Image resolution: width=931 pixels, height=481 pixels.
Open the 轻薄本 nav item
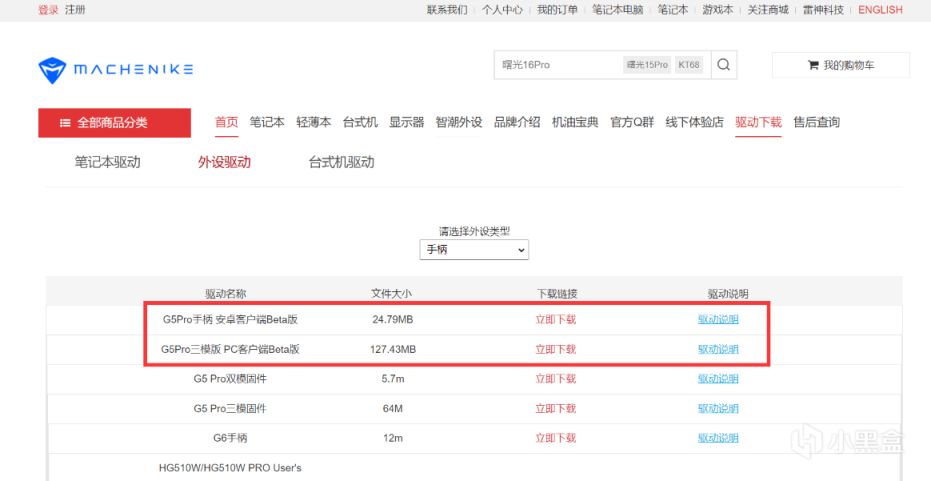click(x=314, y=122)
